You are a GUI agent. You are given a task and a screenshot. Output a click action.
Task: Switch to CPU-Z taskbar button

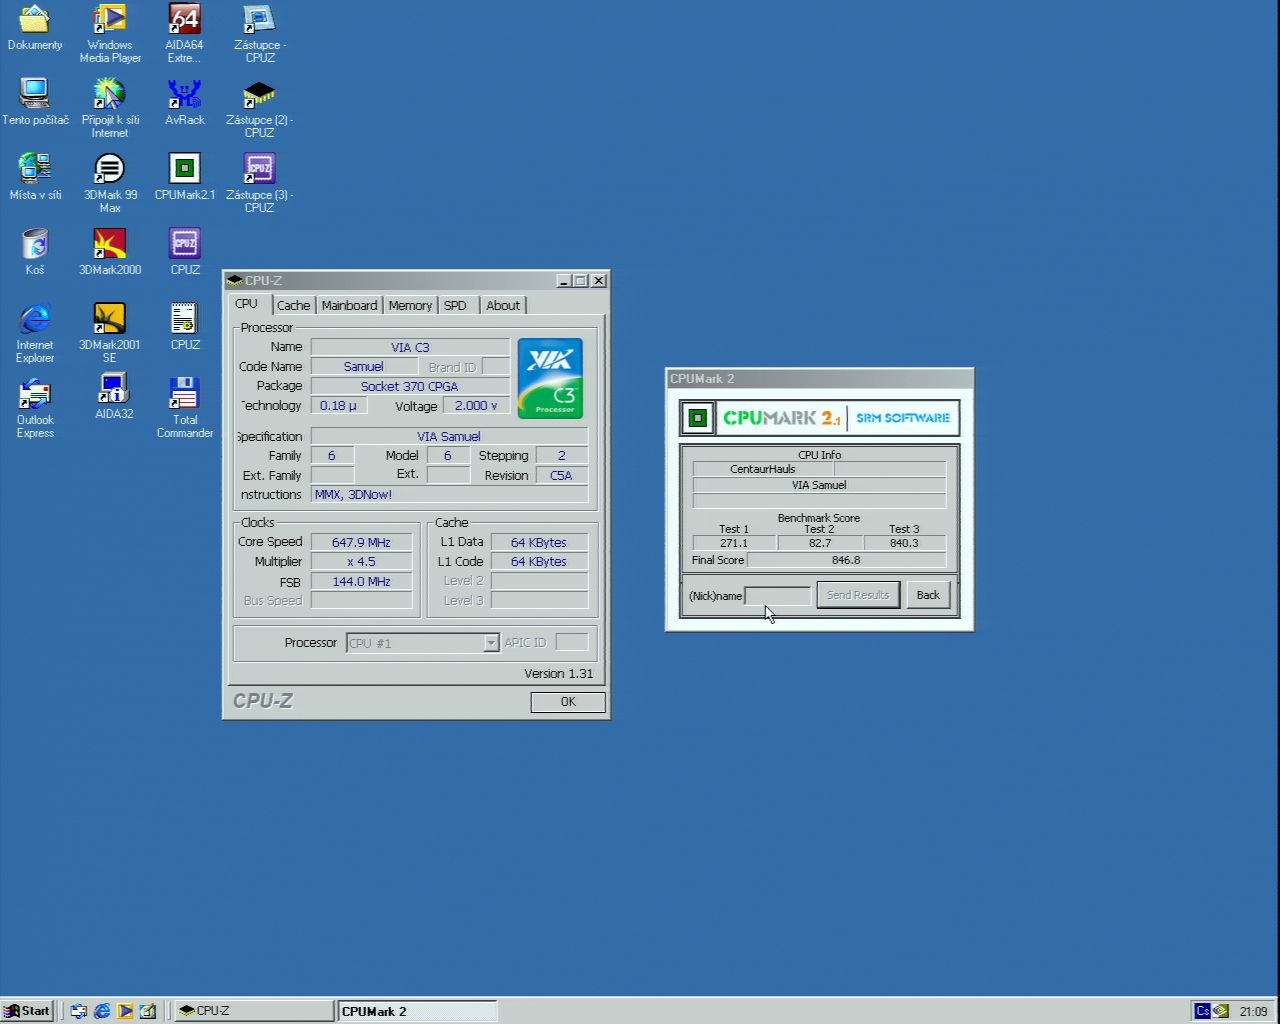pos(254,1011)
